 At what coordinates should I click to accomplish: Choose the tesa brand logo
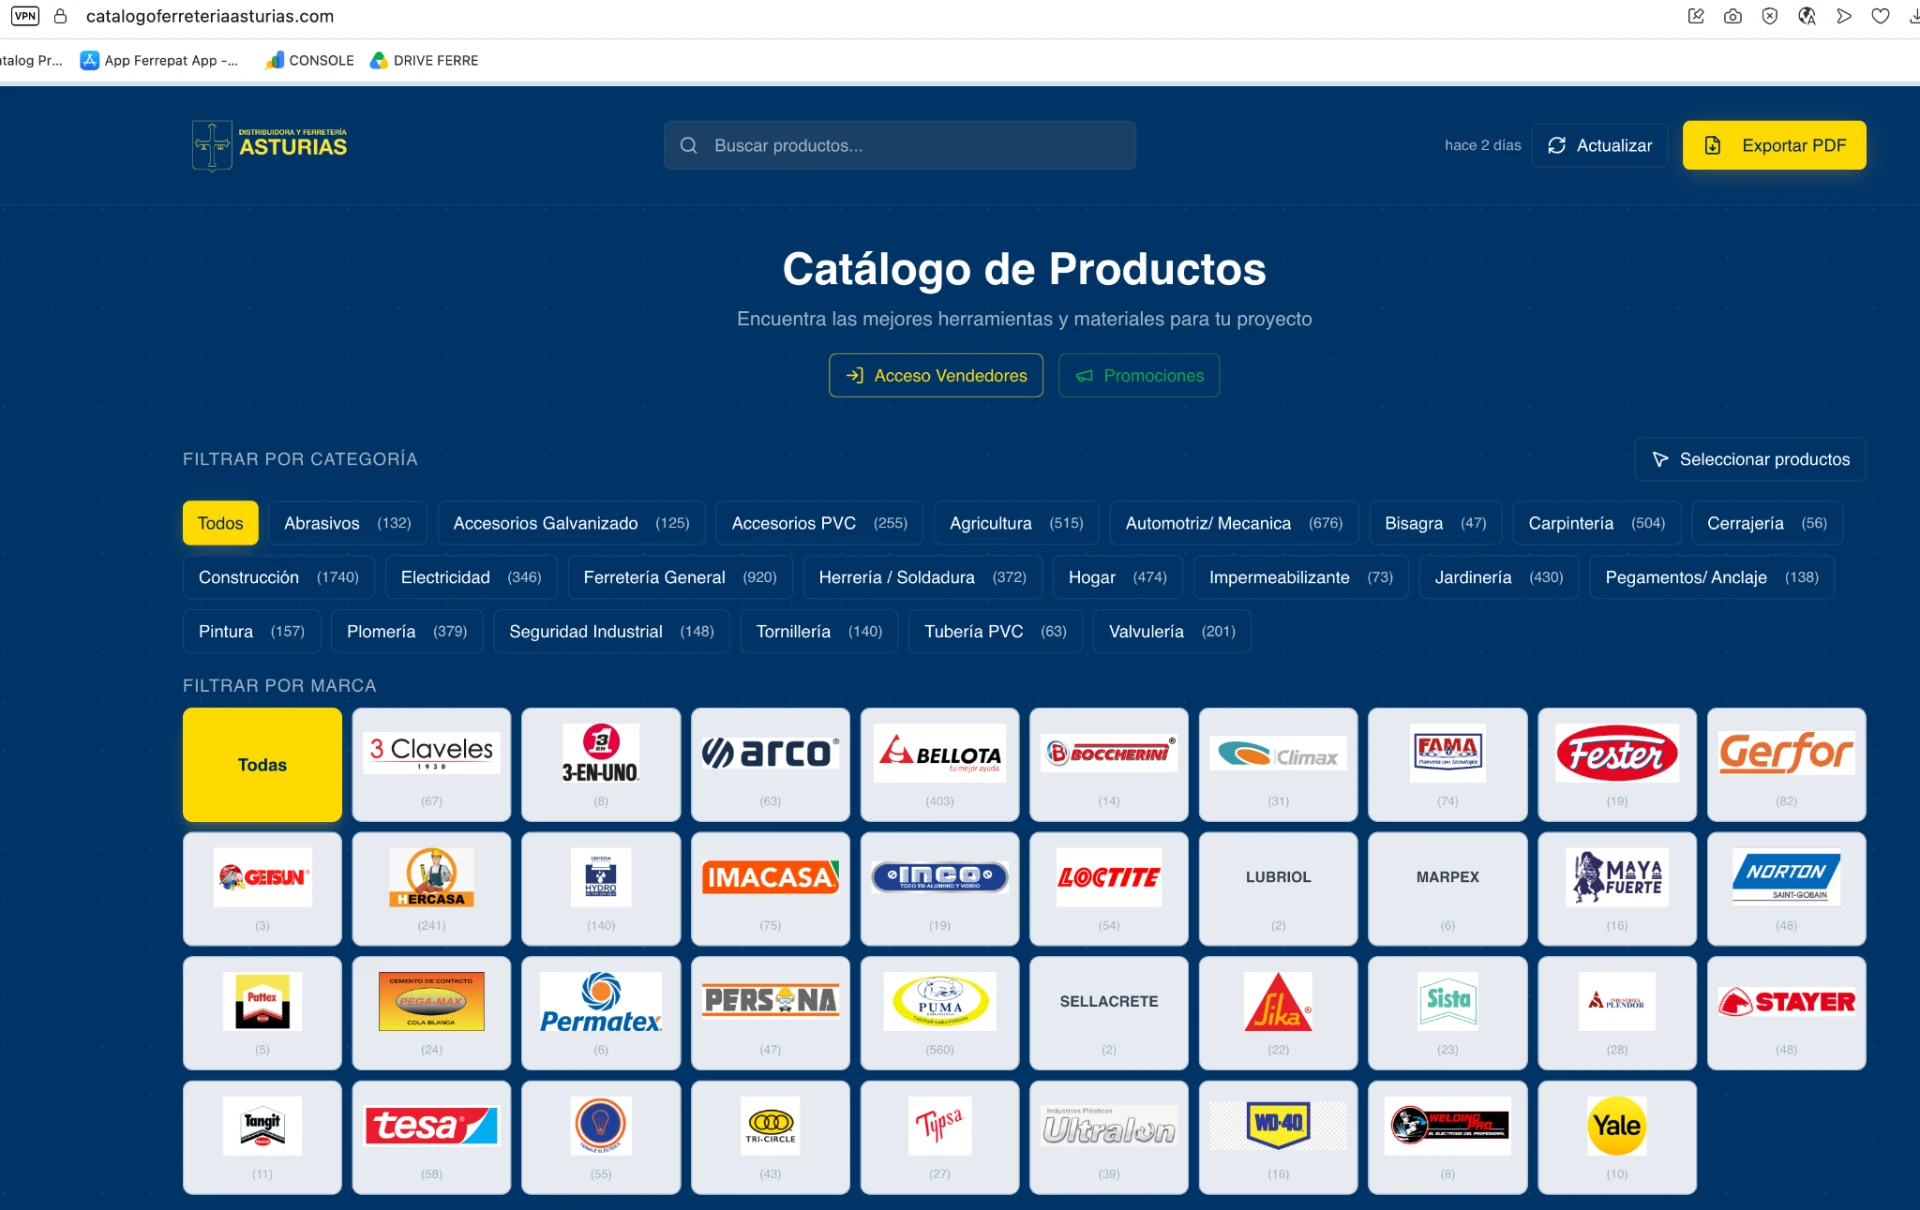(431, 1137)
